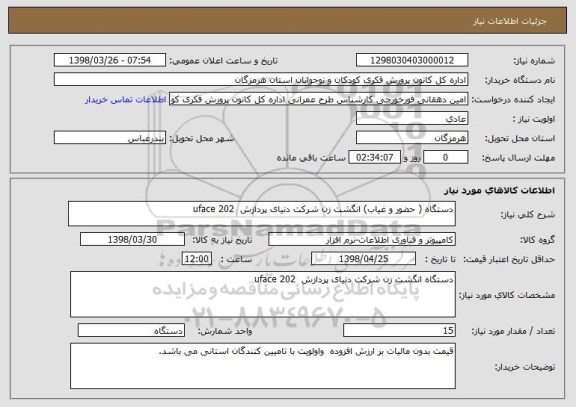Click the اولویت نیاز field showing عادی
Screen dimensions: 576x407
pyautogui.click(x=412, y=119)
